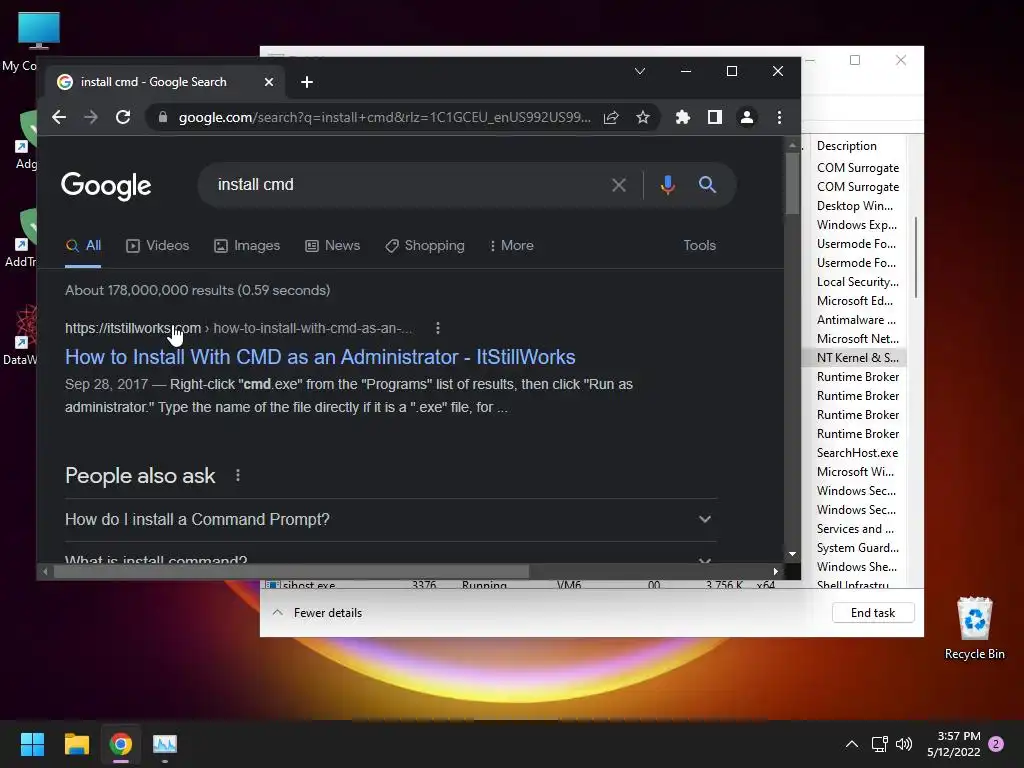Open the More search categories menu
This screenshot has height=768, width=1024.
[511, 246]
